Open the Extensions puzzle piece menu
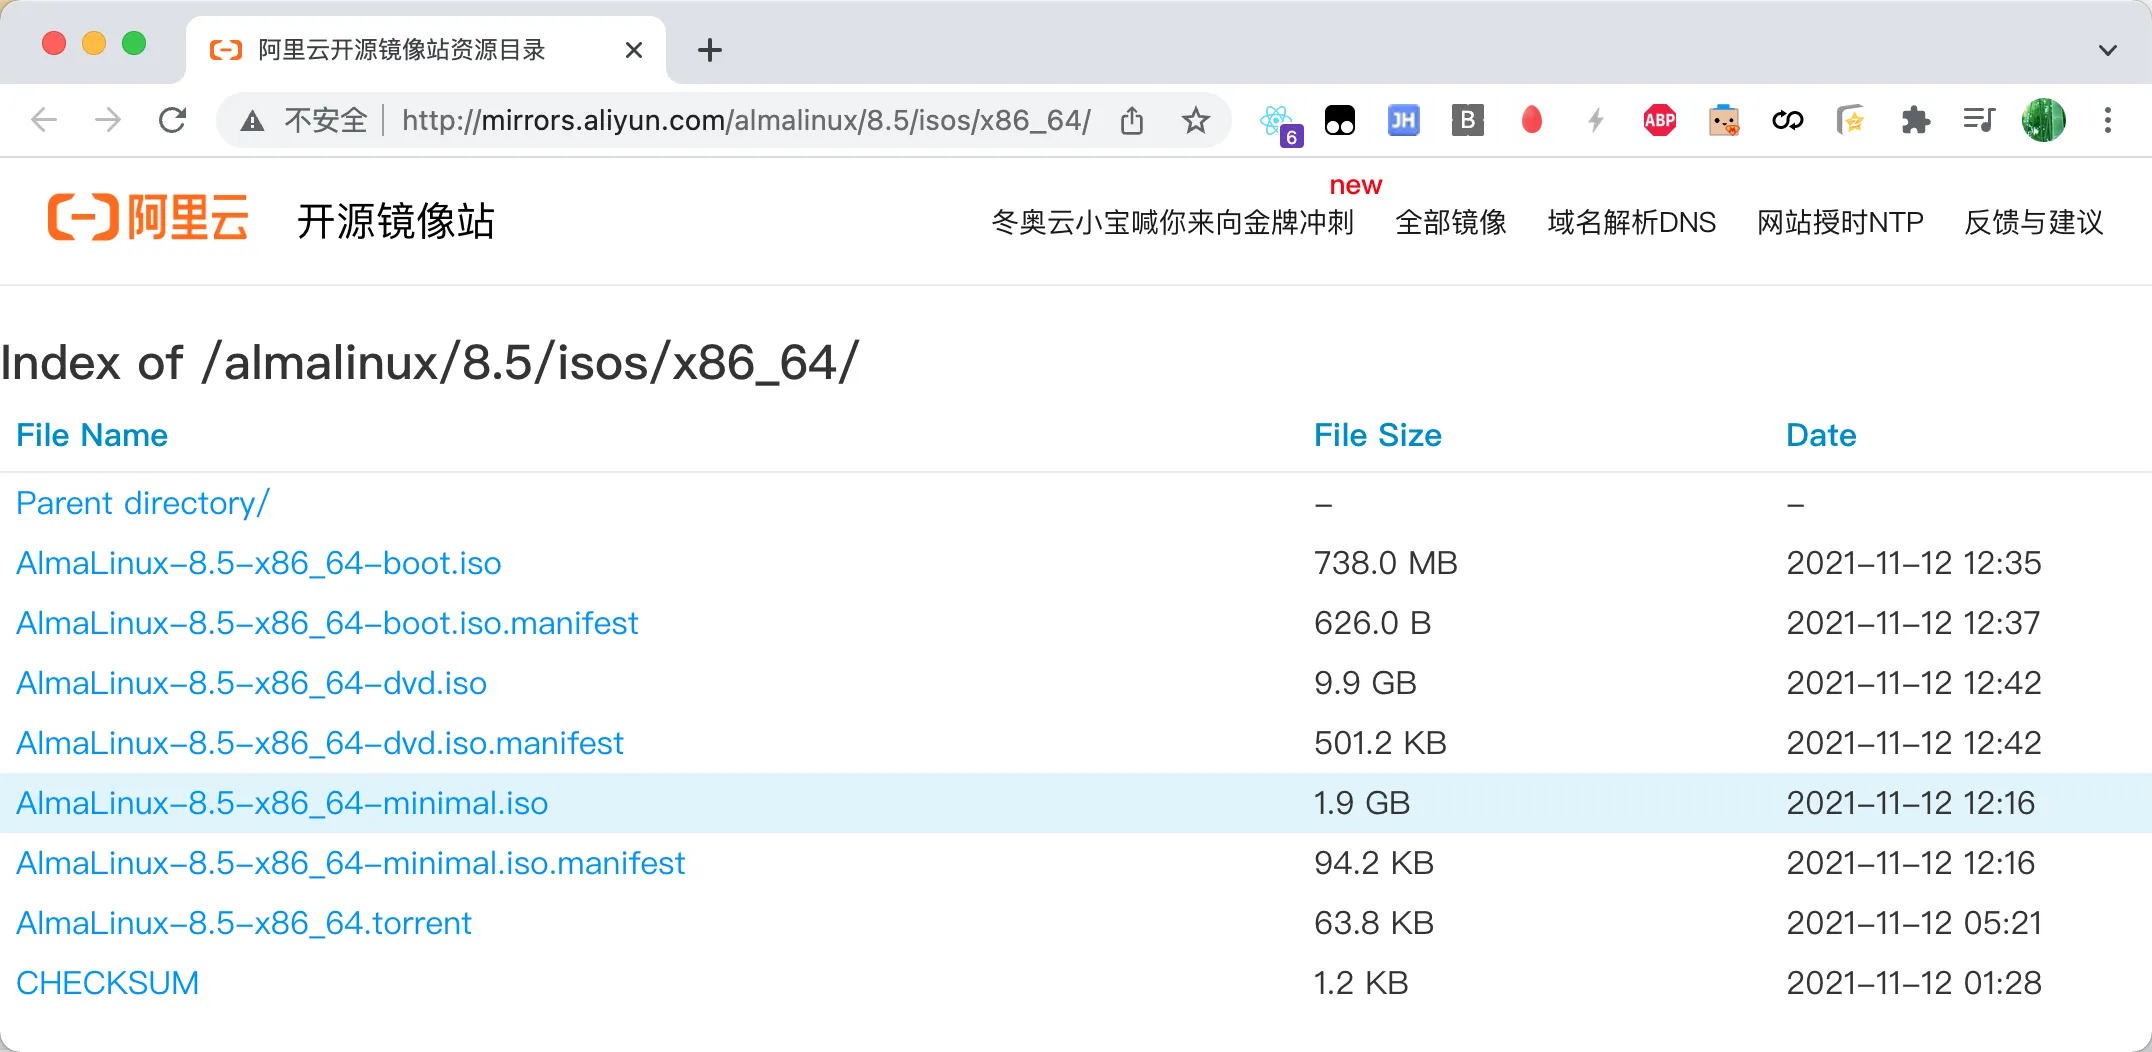This screenshot has height=1052, width=2152. click(1916, 121)
